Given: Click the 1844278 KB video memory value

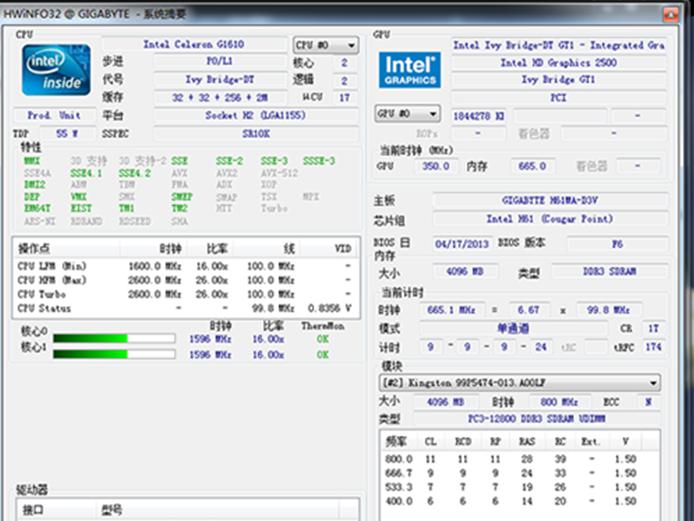Looking at the screenshot, I should pos(478,116).
